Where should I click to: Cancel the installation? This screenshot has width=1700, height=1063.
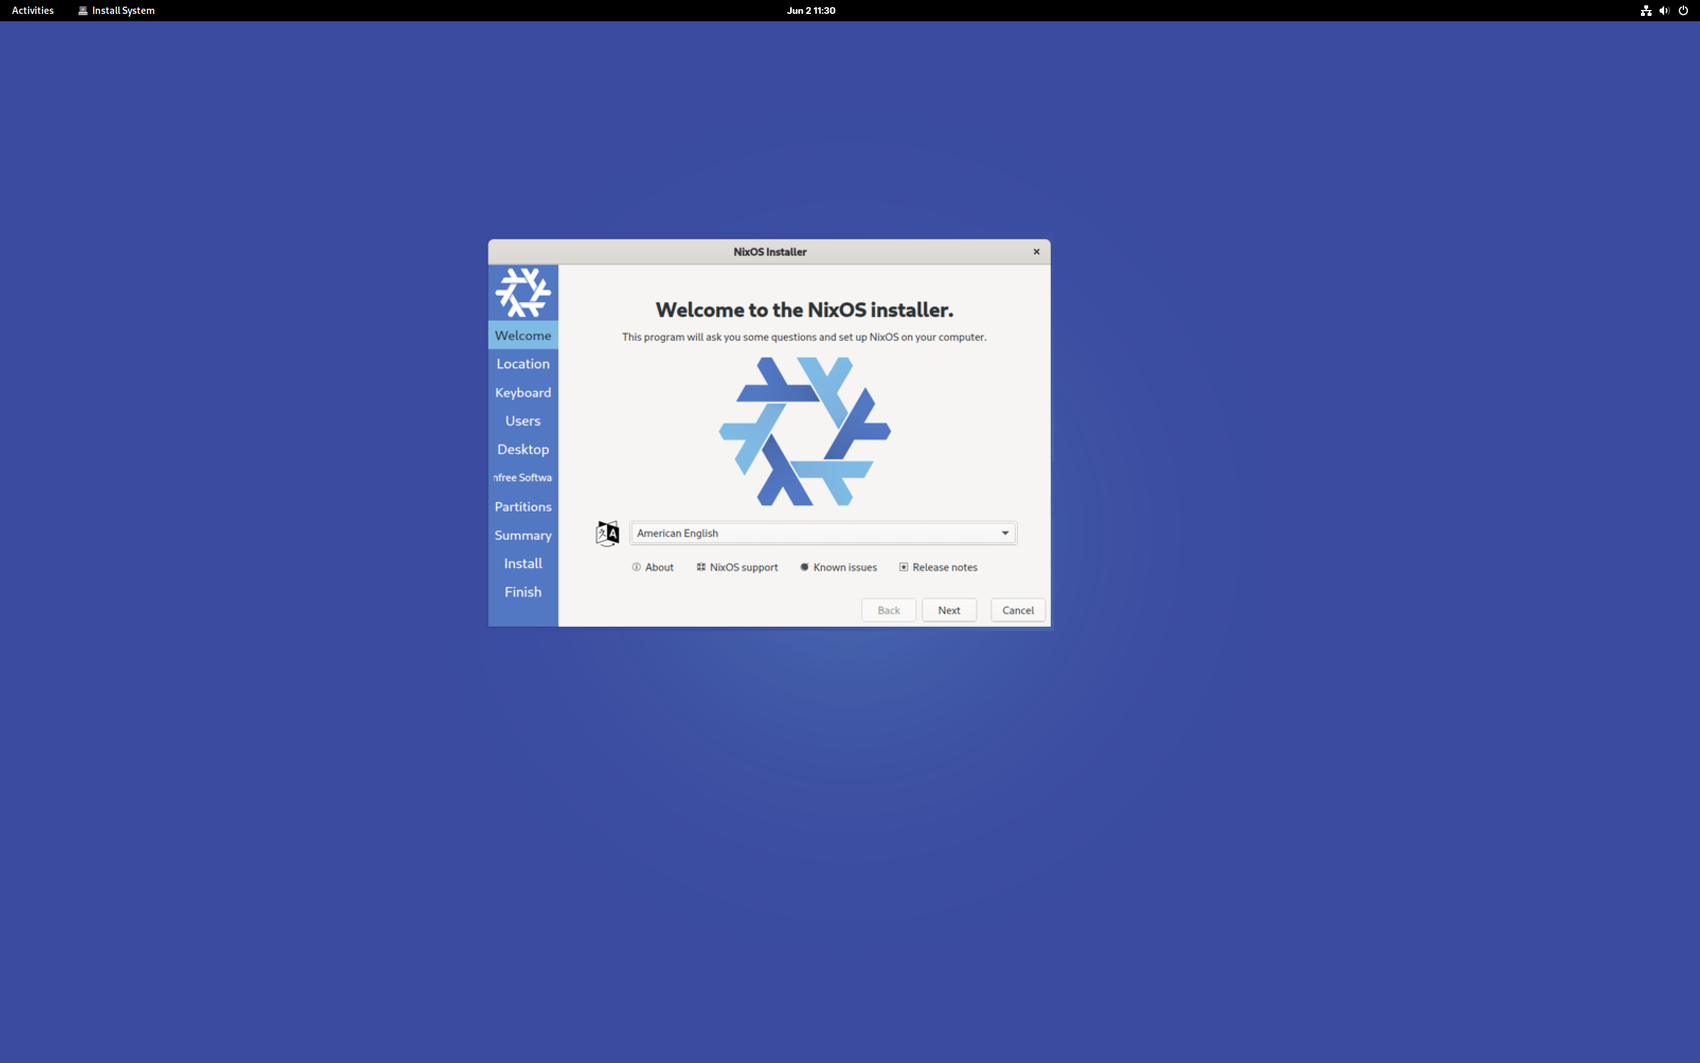click(1017, 610)
